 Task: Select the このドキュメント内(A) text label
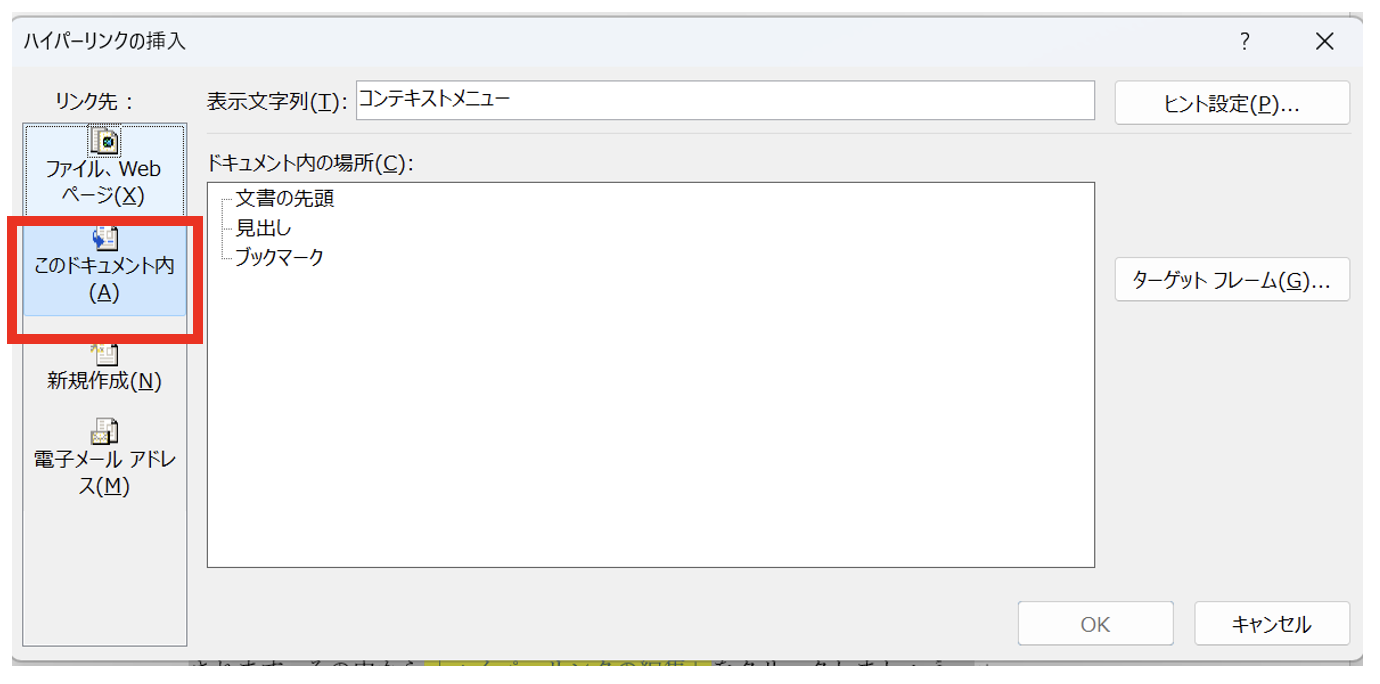pos(104,279)
